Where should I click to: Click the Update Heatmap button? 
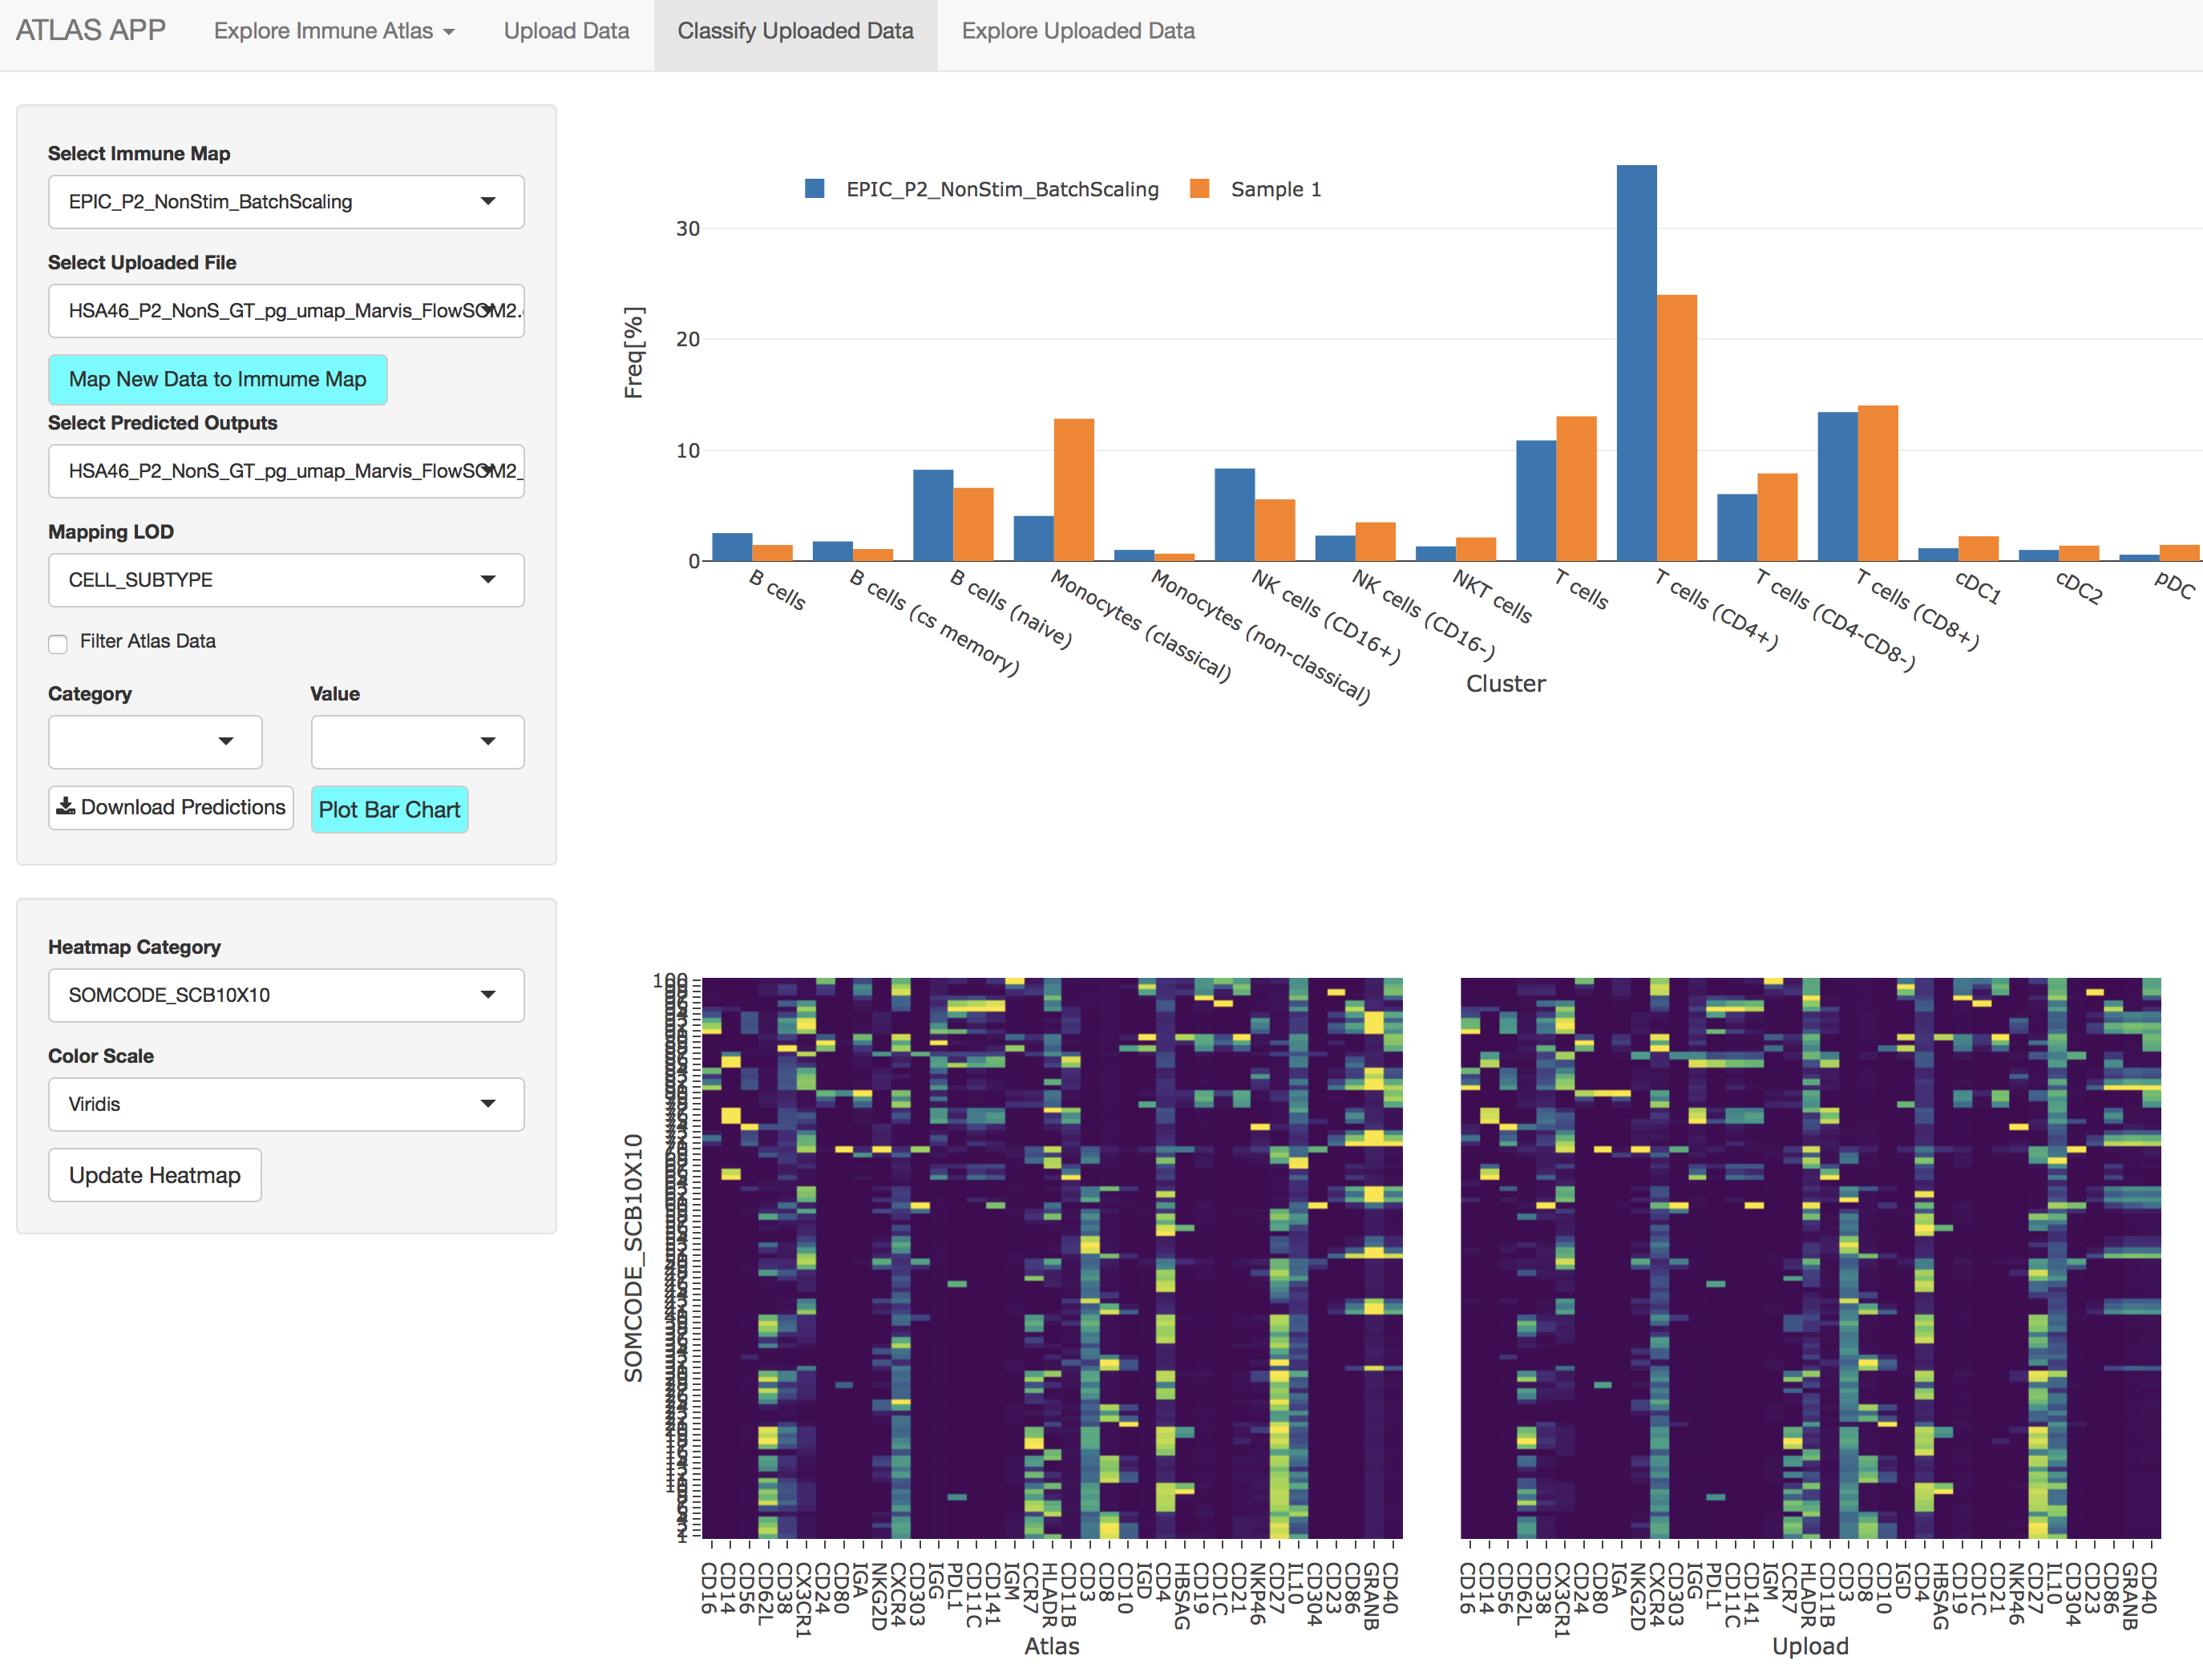click(x=155, y=1175)
